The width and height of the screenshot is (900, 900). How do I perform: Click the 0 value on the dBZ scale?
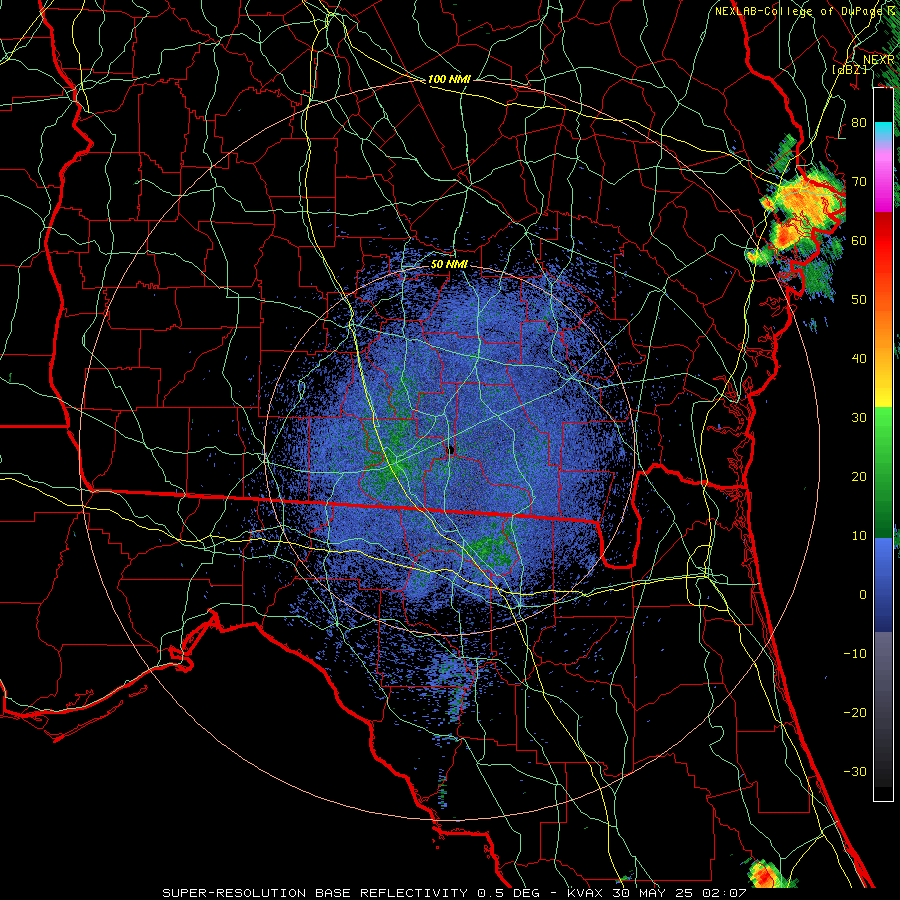coord(863,595)
